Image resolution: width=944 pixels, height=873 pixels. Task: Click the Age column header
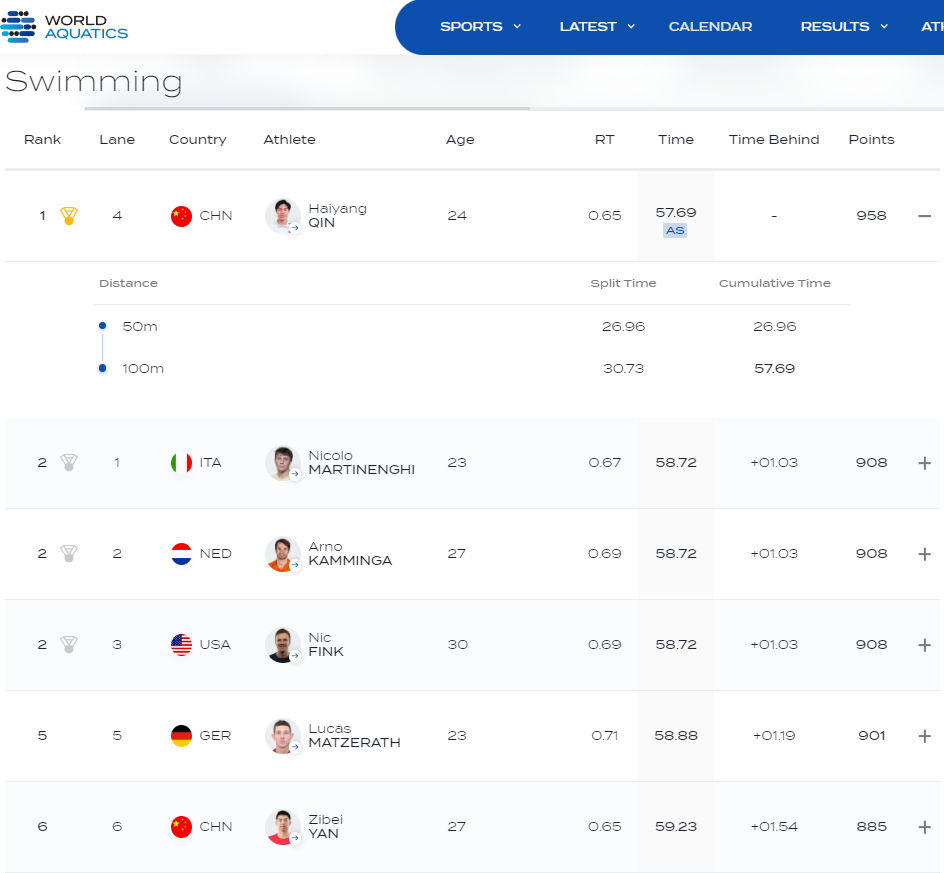[x=460, y=140]
